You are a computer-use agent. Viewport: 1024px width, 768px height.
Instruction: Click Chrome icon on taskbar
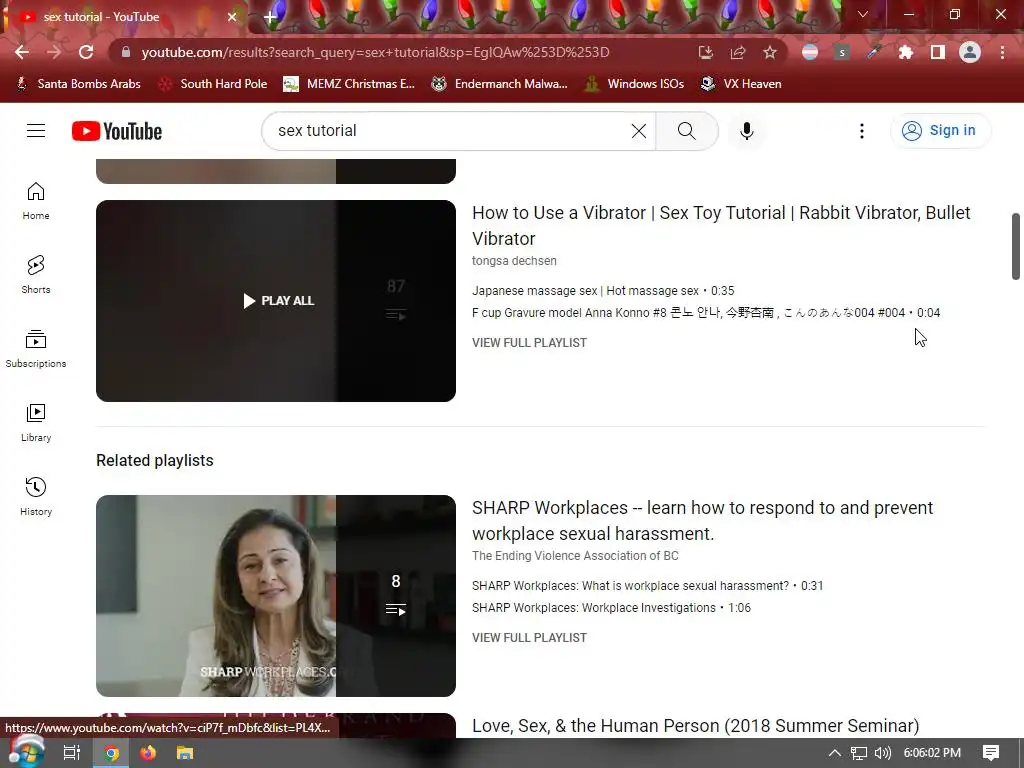[112, 753]
